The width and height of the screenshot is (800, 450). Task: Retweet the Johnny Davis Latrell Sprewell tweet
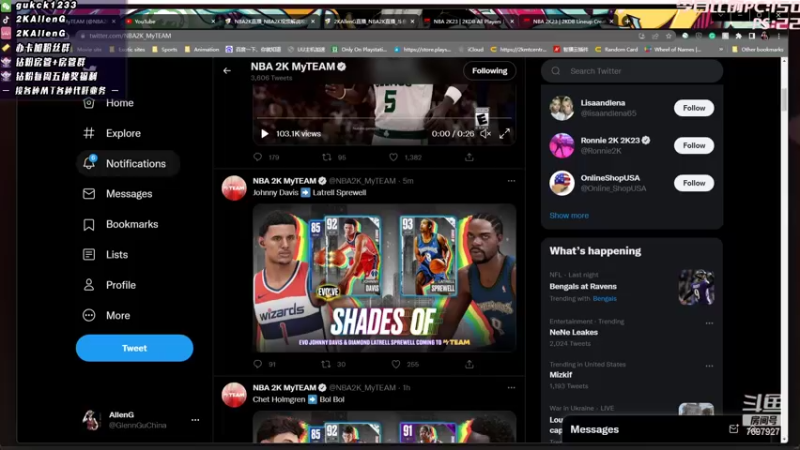coord(326,364)
